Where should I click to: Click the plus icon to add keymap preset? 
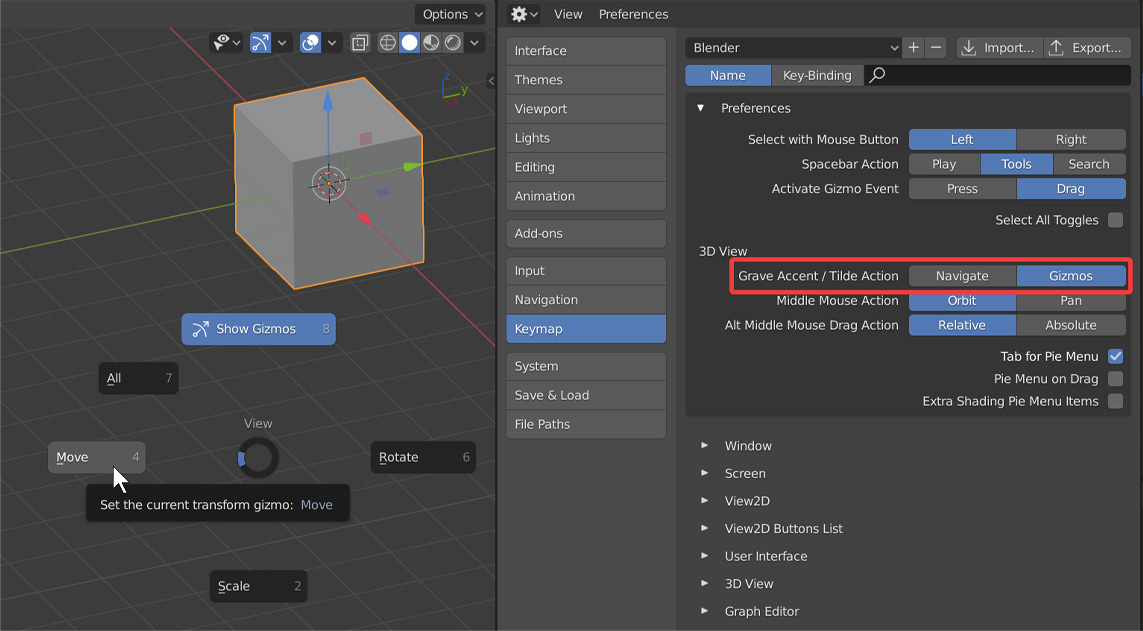pyautogui.click(x=913, y=47)
